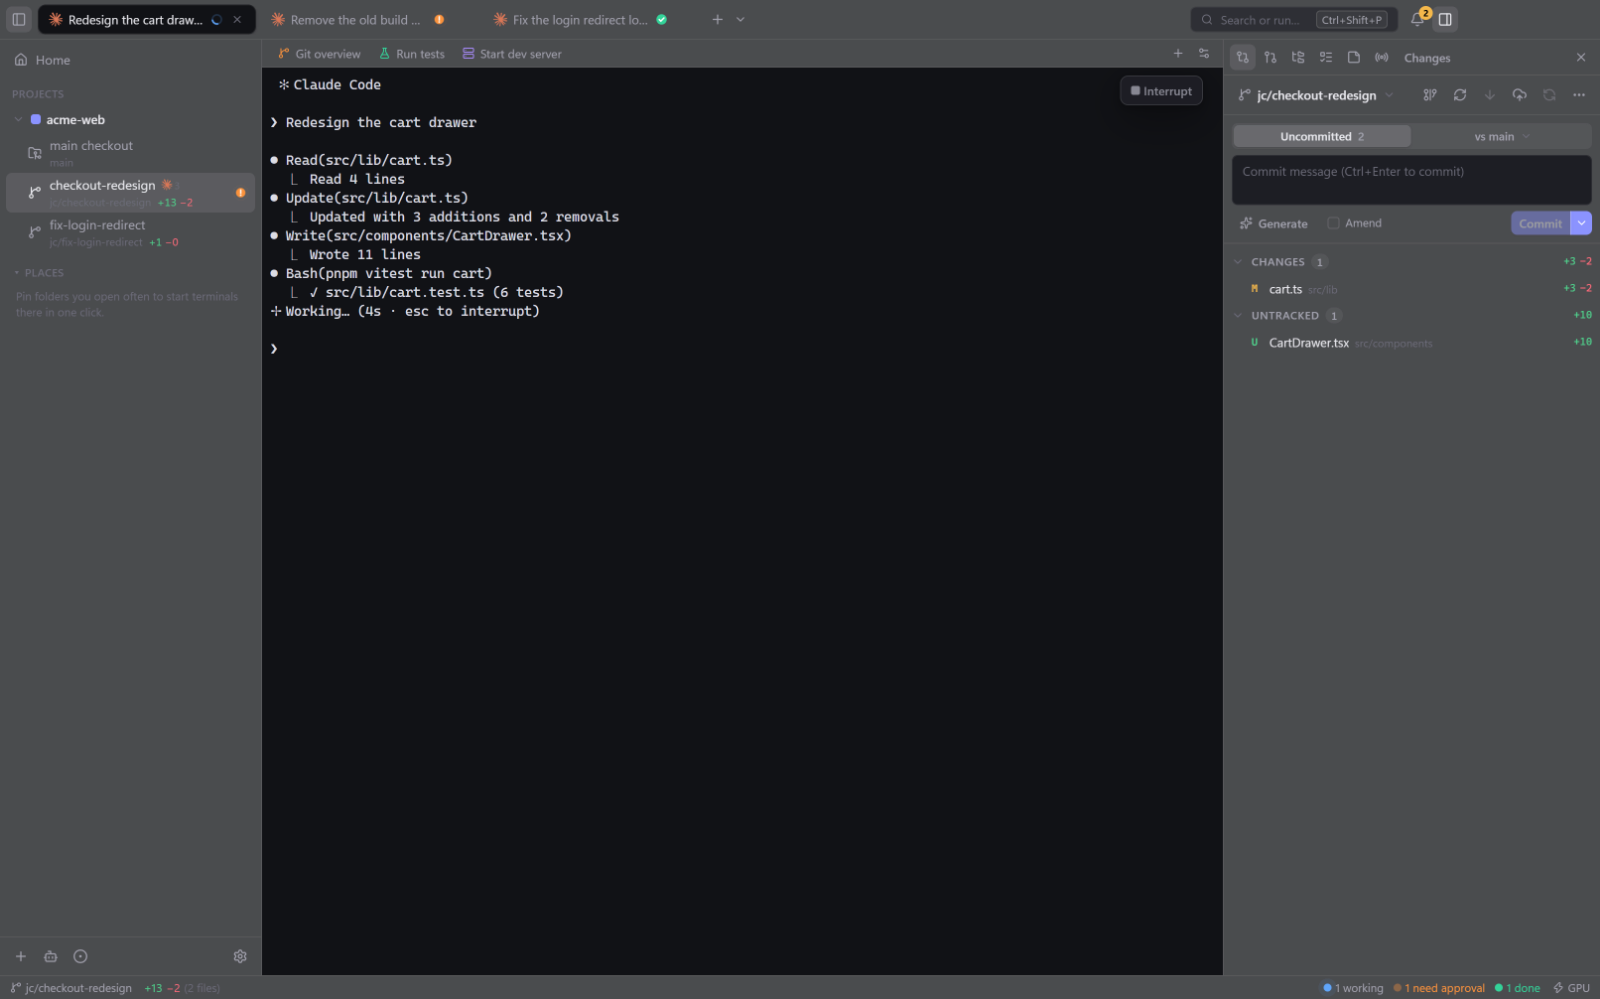Click the sidebar bottom plus icon

coord(21,956)
